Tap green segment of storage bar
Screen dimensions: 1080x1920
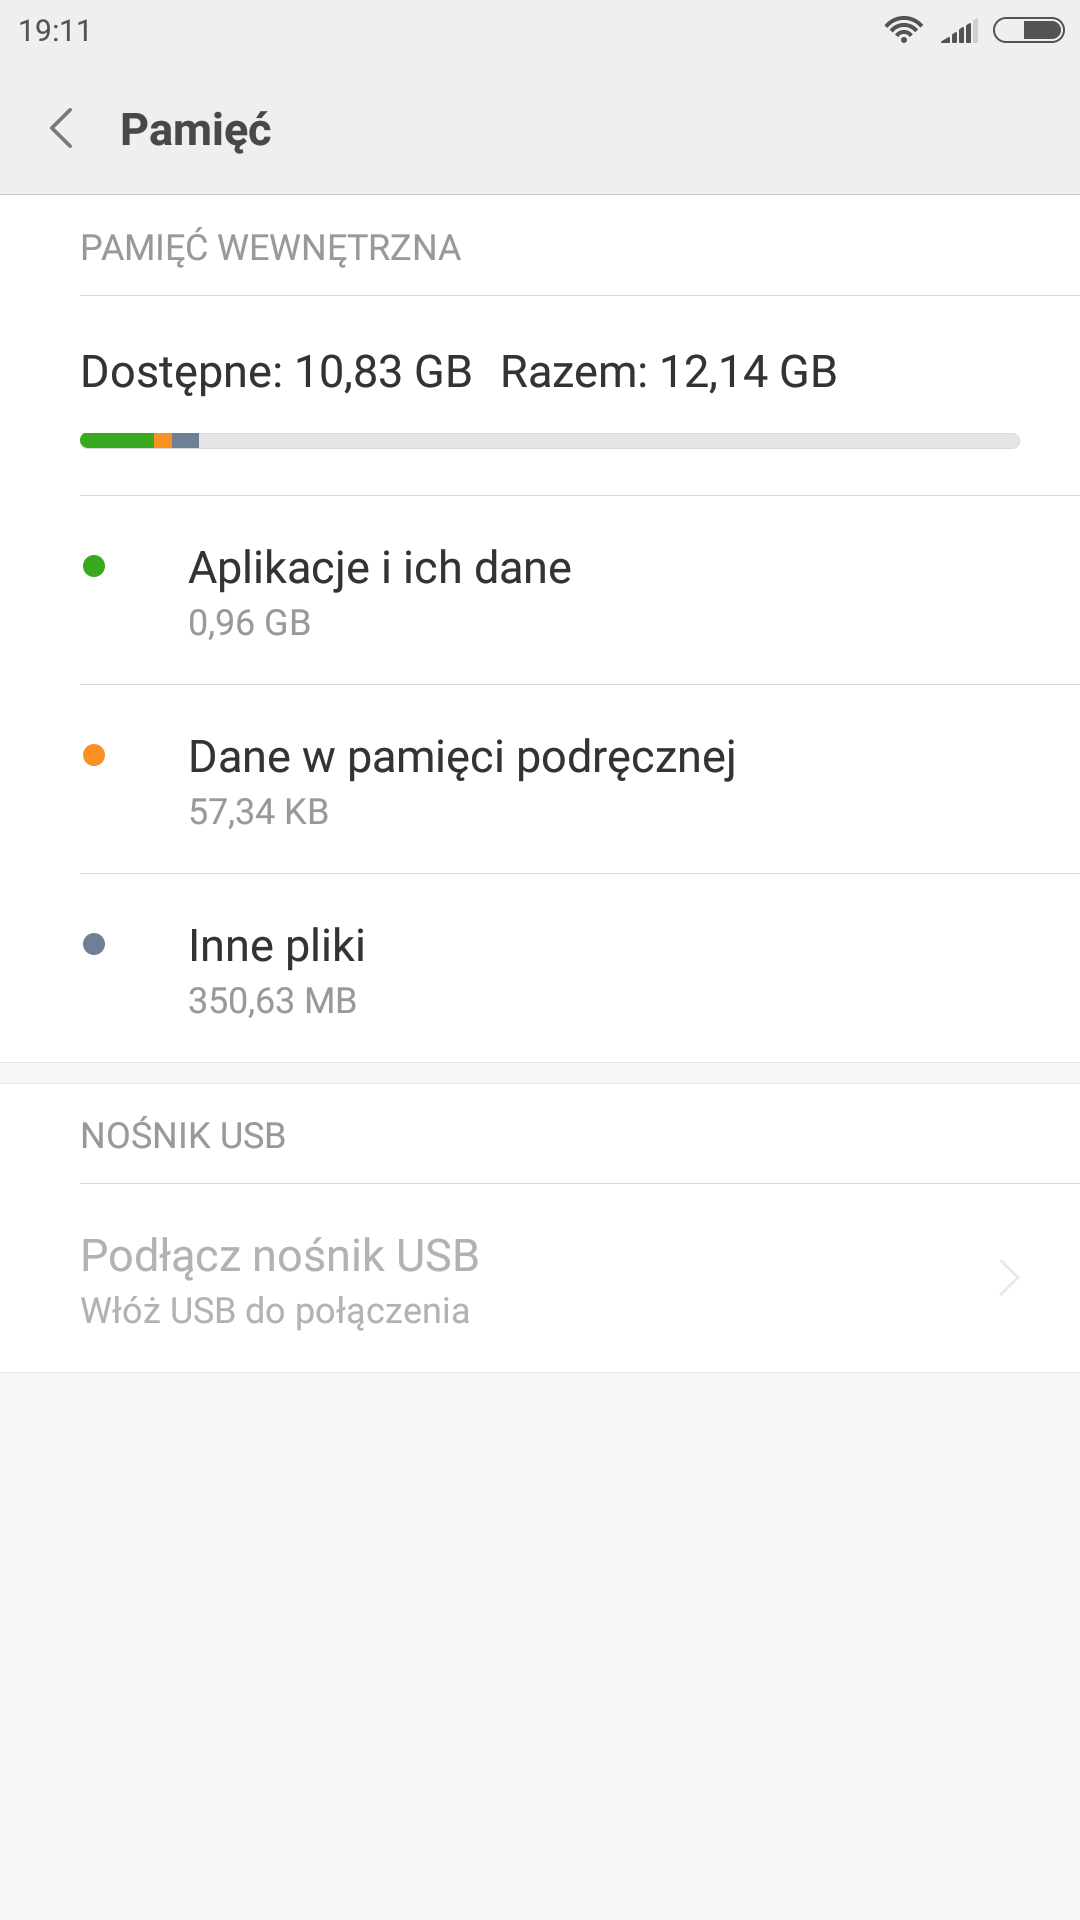(x=117, y=441)
